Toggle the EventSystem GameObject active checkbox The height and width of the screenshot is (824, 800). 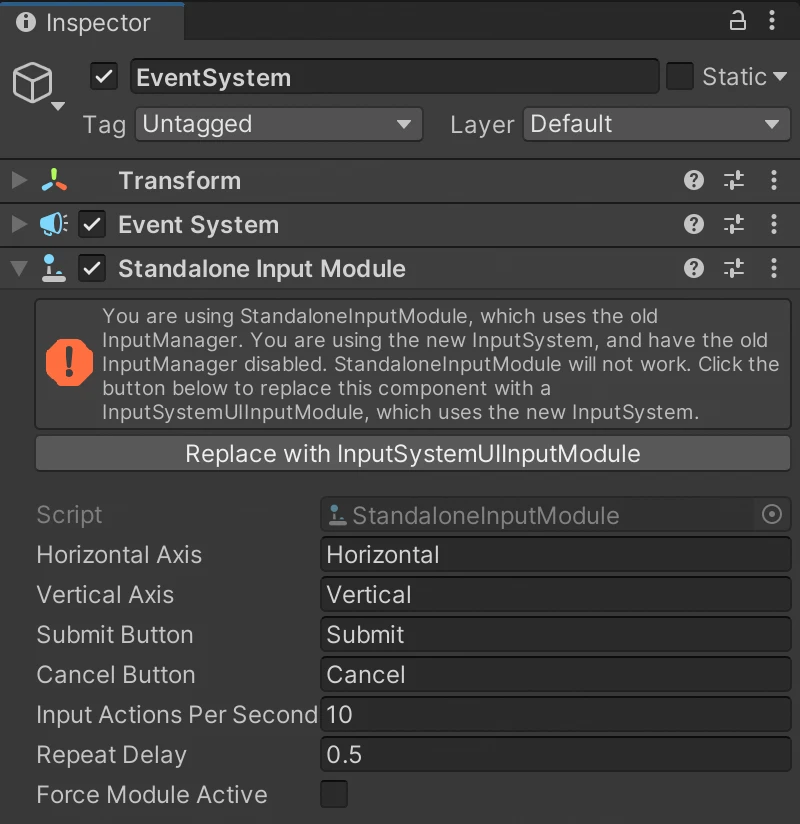104,77
